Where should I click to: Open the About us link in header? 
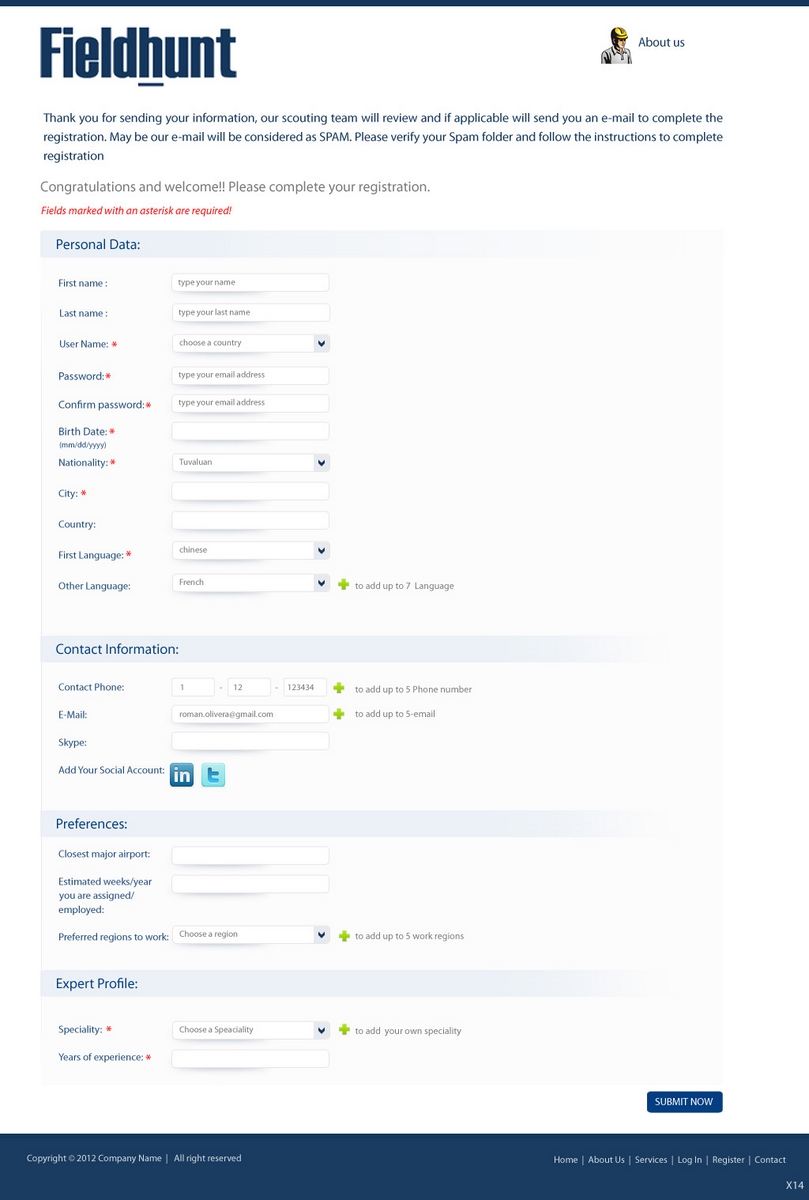[x=661, y=43]
